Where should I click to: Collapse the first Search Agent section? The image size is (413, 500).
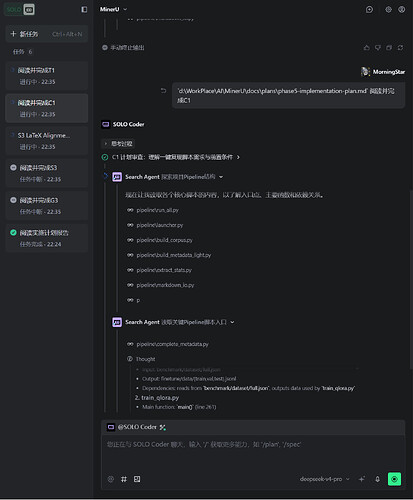click(x=221, y=177)
